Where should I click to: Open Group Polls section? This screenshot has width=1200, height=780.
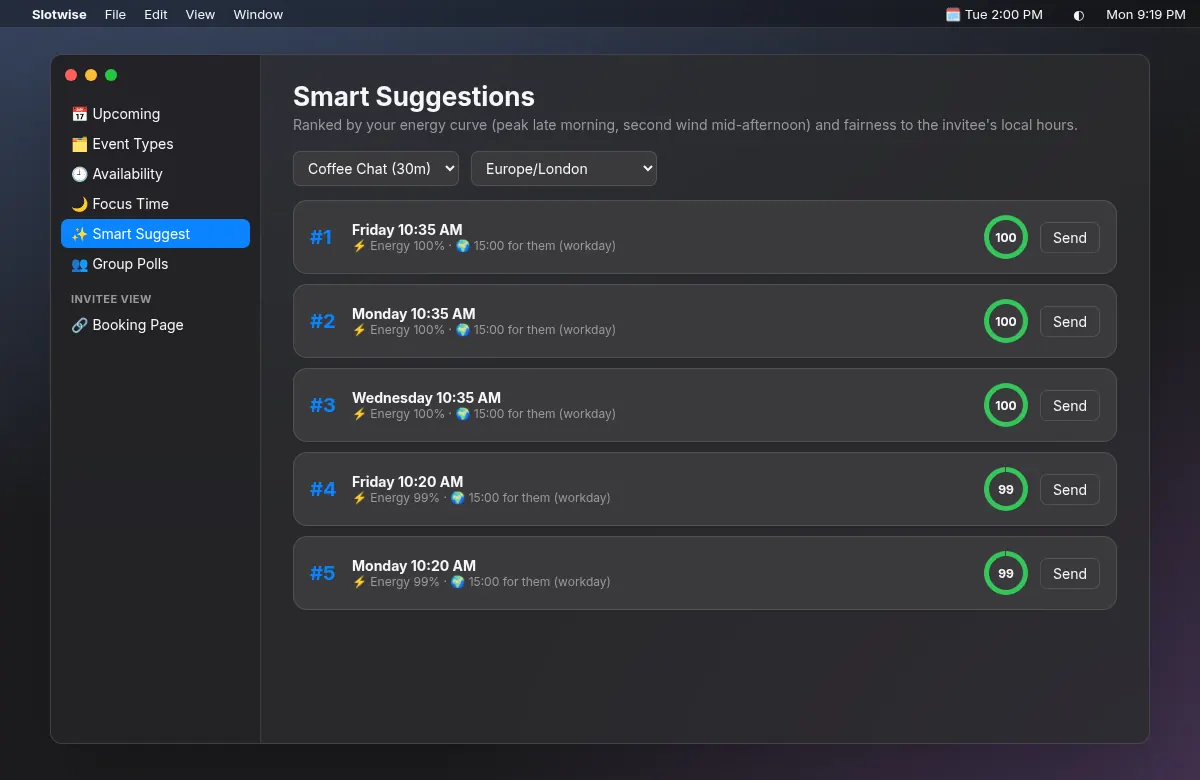155,264
